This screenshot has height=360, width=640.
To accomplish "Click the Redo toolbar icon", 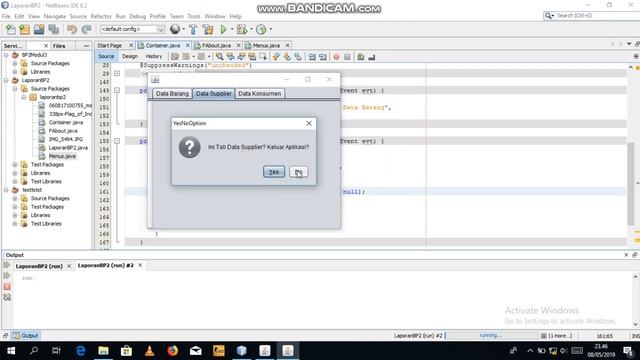I will pyautogui.click(x=86, y=29).
